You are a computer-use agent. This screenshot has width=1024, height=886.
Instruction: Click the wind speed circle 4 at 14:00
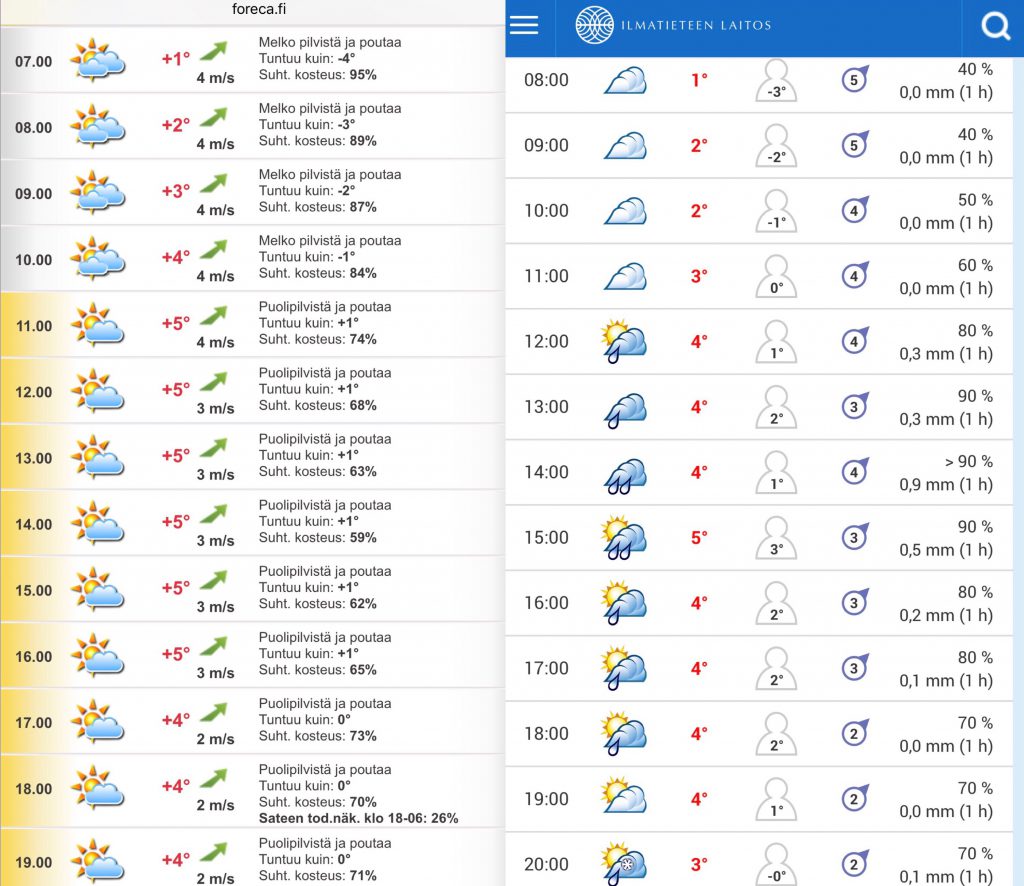855,471
